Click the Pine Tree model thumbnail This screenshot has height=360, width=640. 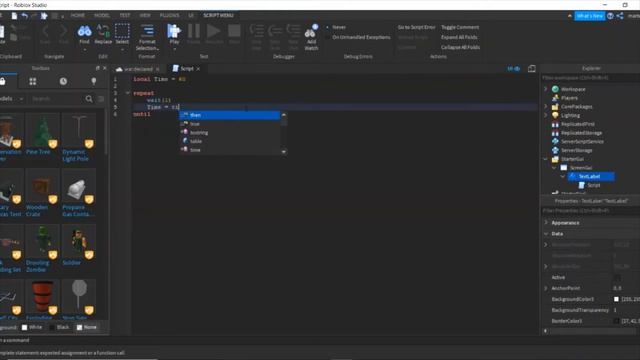pos(42,131)
